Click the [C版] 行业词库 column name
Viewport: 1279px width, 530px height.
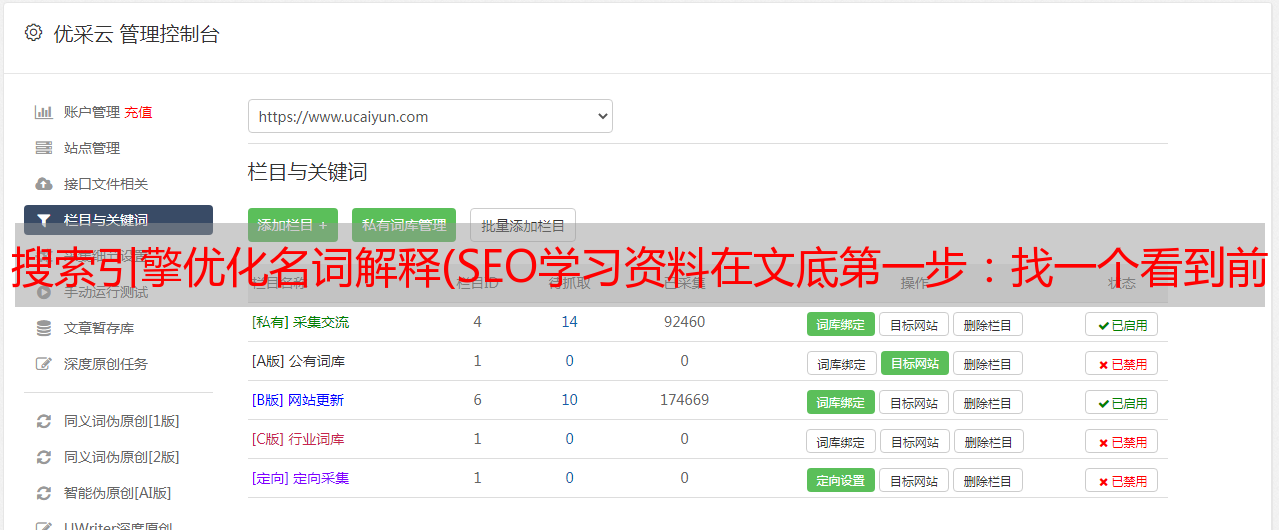298,439
